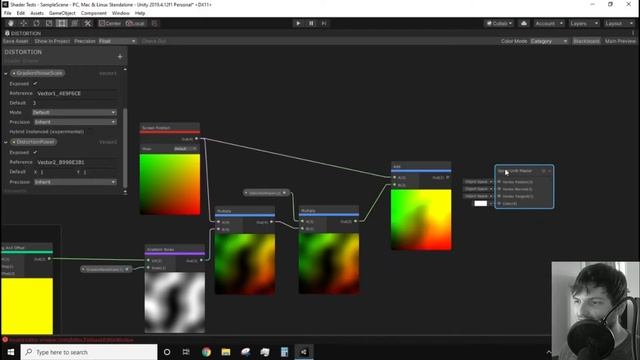Select the DistortionPower property pill
This screenshot has width=640, height=360.
34,142
